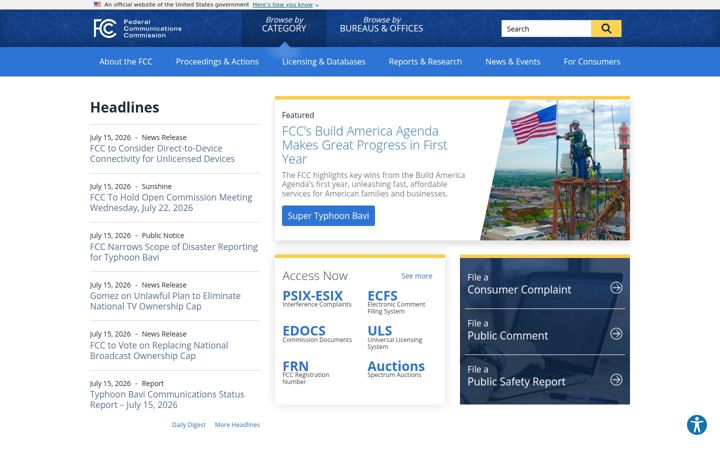Click the arrow icon beside Public Safety Report
The width and height of the screenshot is (720, 450).
pos(616,379)
